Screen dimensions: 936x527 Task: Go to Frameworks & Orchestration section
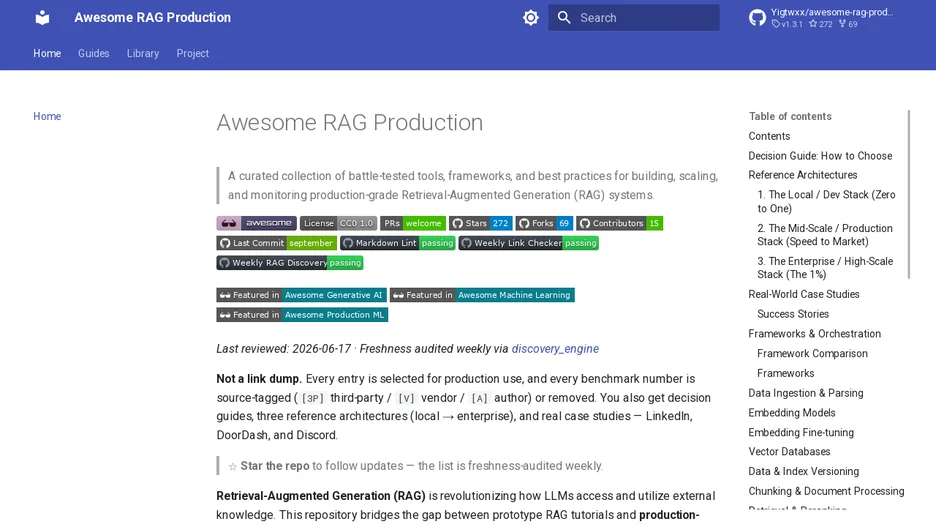click(x=815, y=334)
